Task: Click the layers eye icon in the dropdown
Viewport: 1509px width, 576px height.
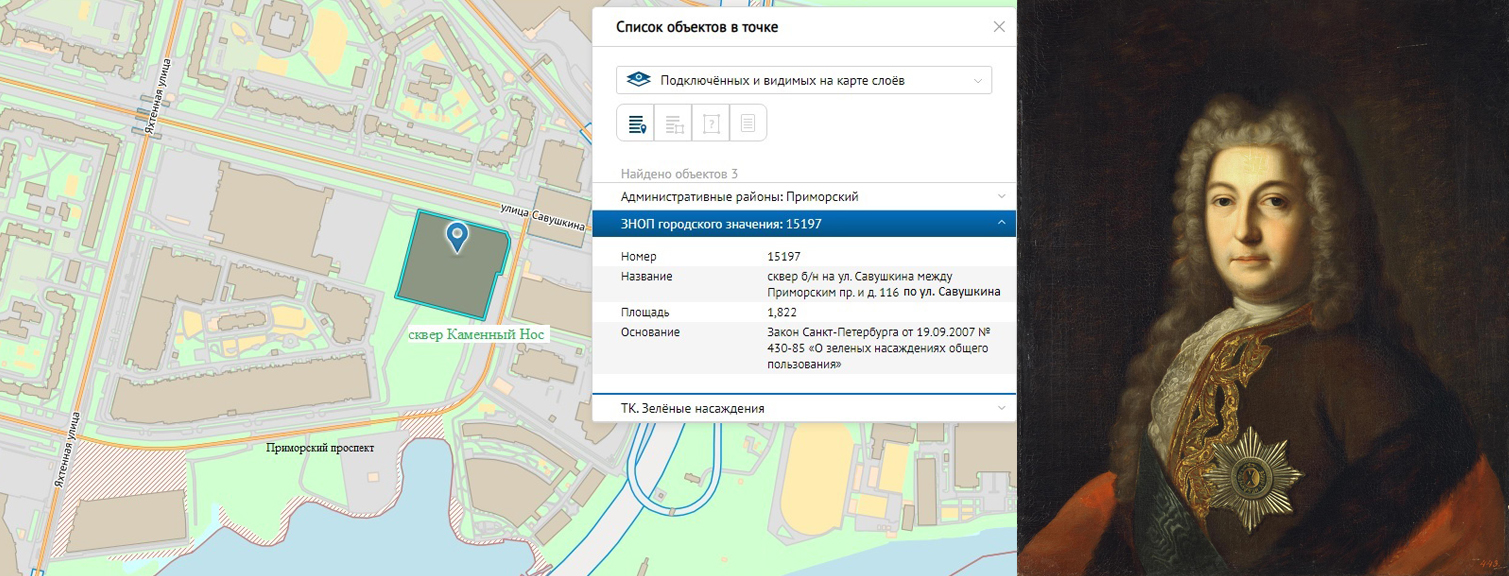Action: (x=639, y=80)
